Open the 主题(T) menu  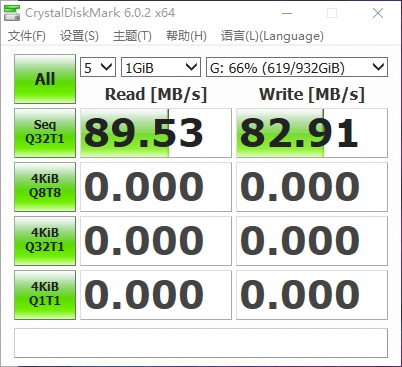click(132, 36)
